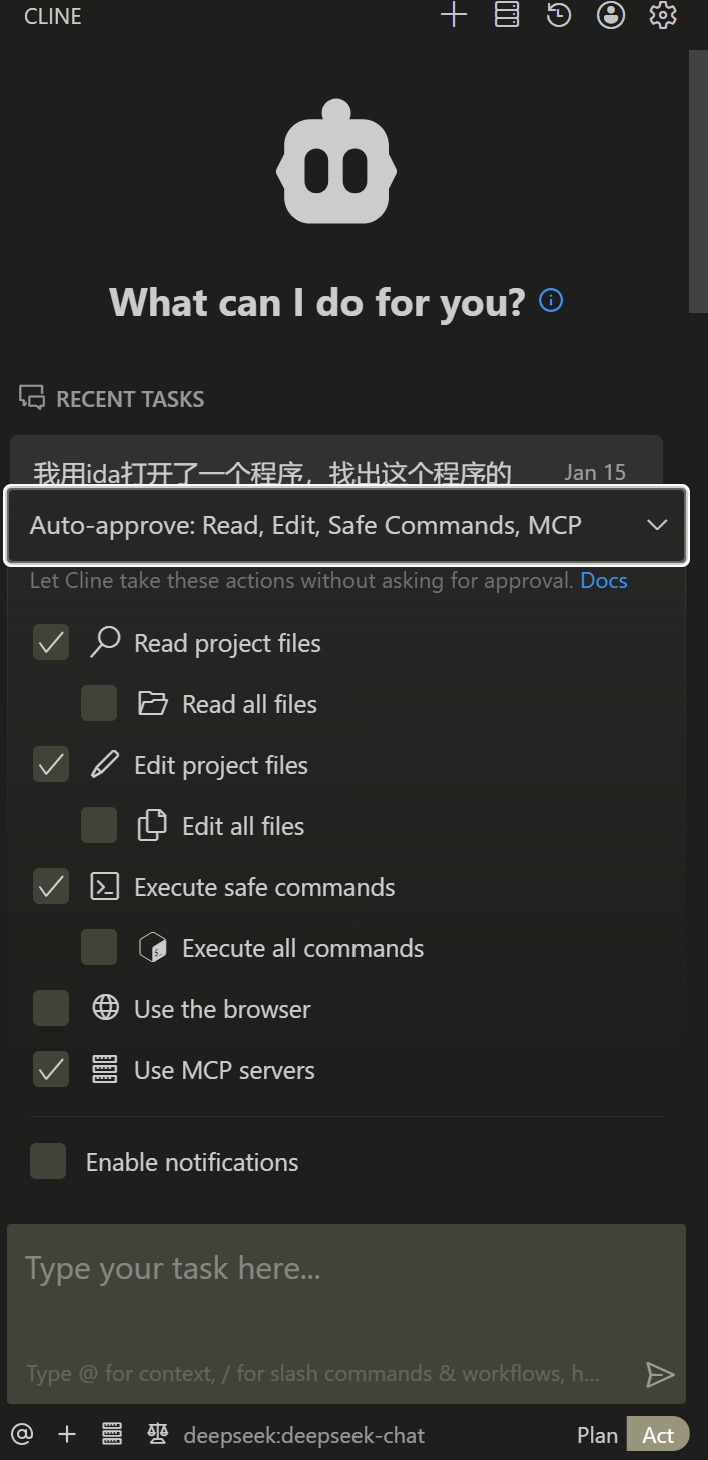Open MCP servers icon in header
708x1460 pixels.
click(507, 15)
